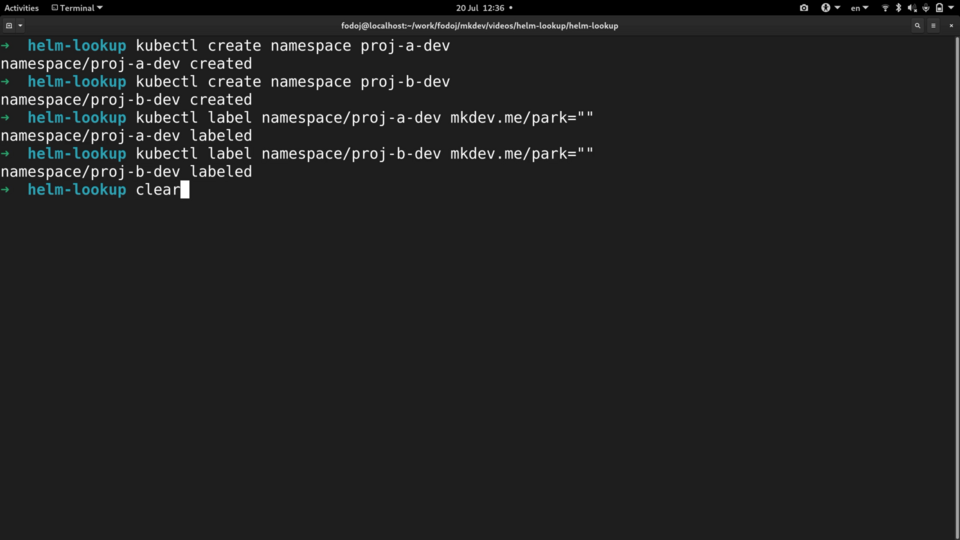
Task: Click the Wi-Fi network status icon
Action: (x=885, y=8)
